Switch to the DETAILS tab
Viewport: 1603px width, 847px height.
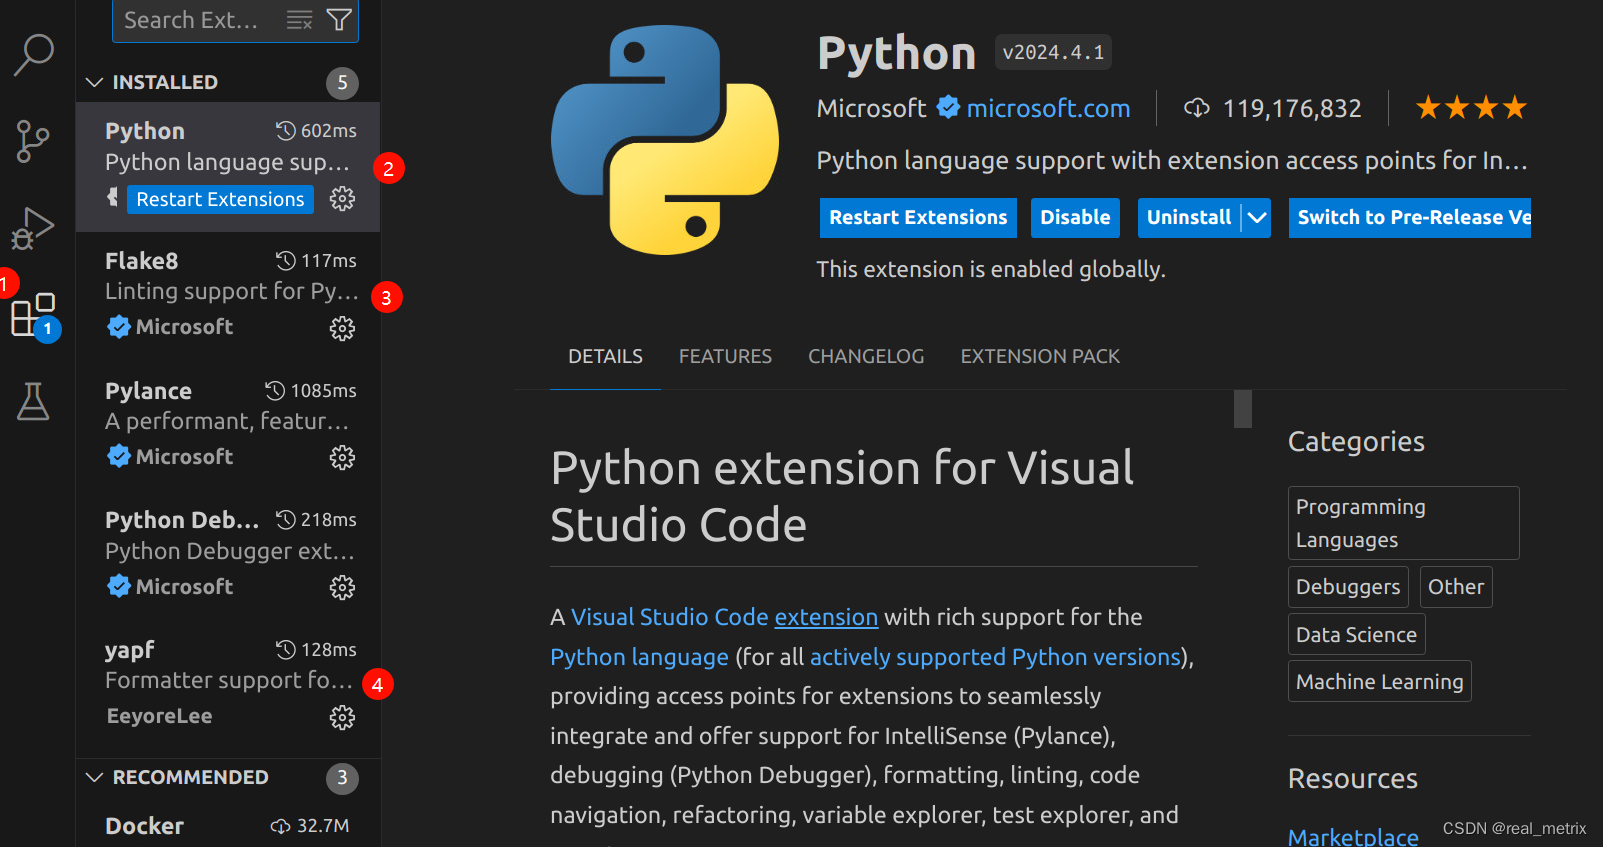605,356
